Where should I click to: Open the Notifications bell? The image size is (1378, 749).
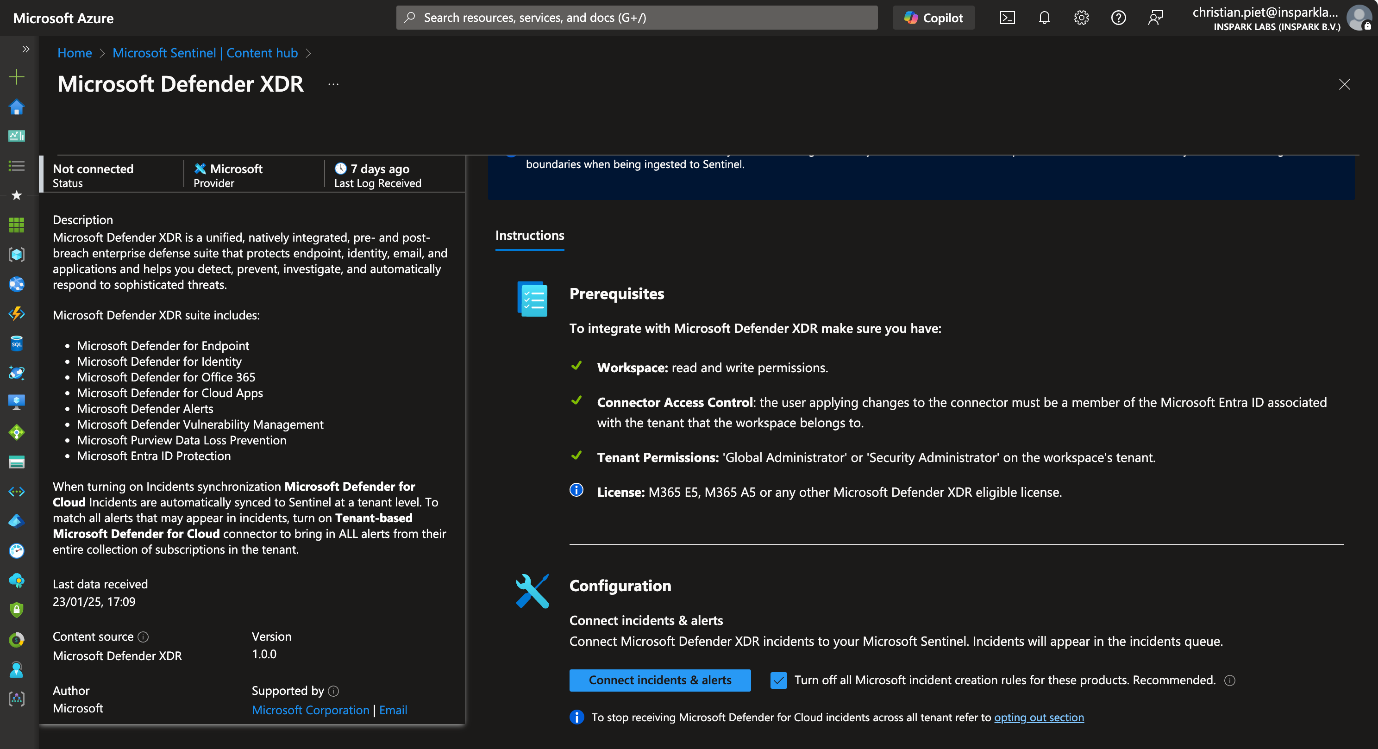pyautogui.click(x=1044, y=17)
